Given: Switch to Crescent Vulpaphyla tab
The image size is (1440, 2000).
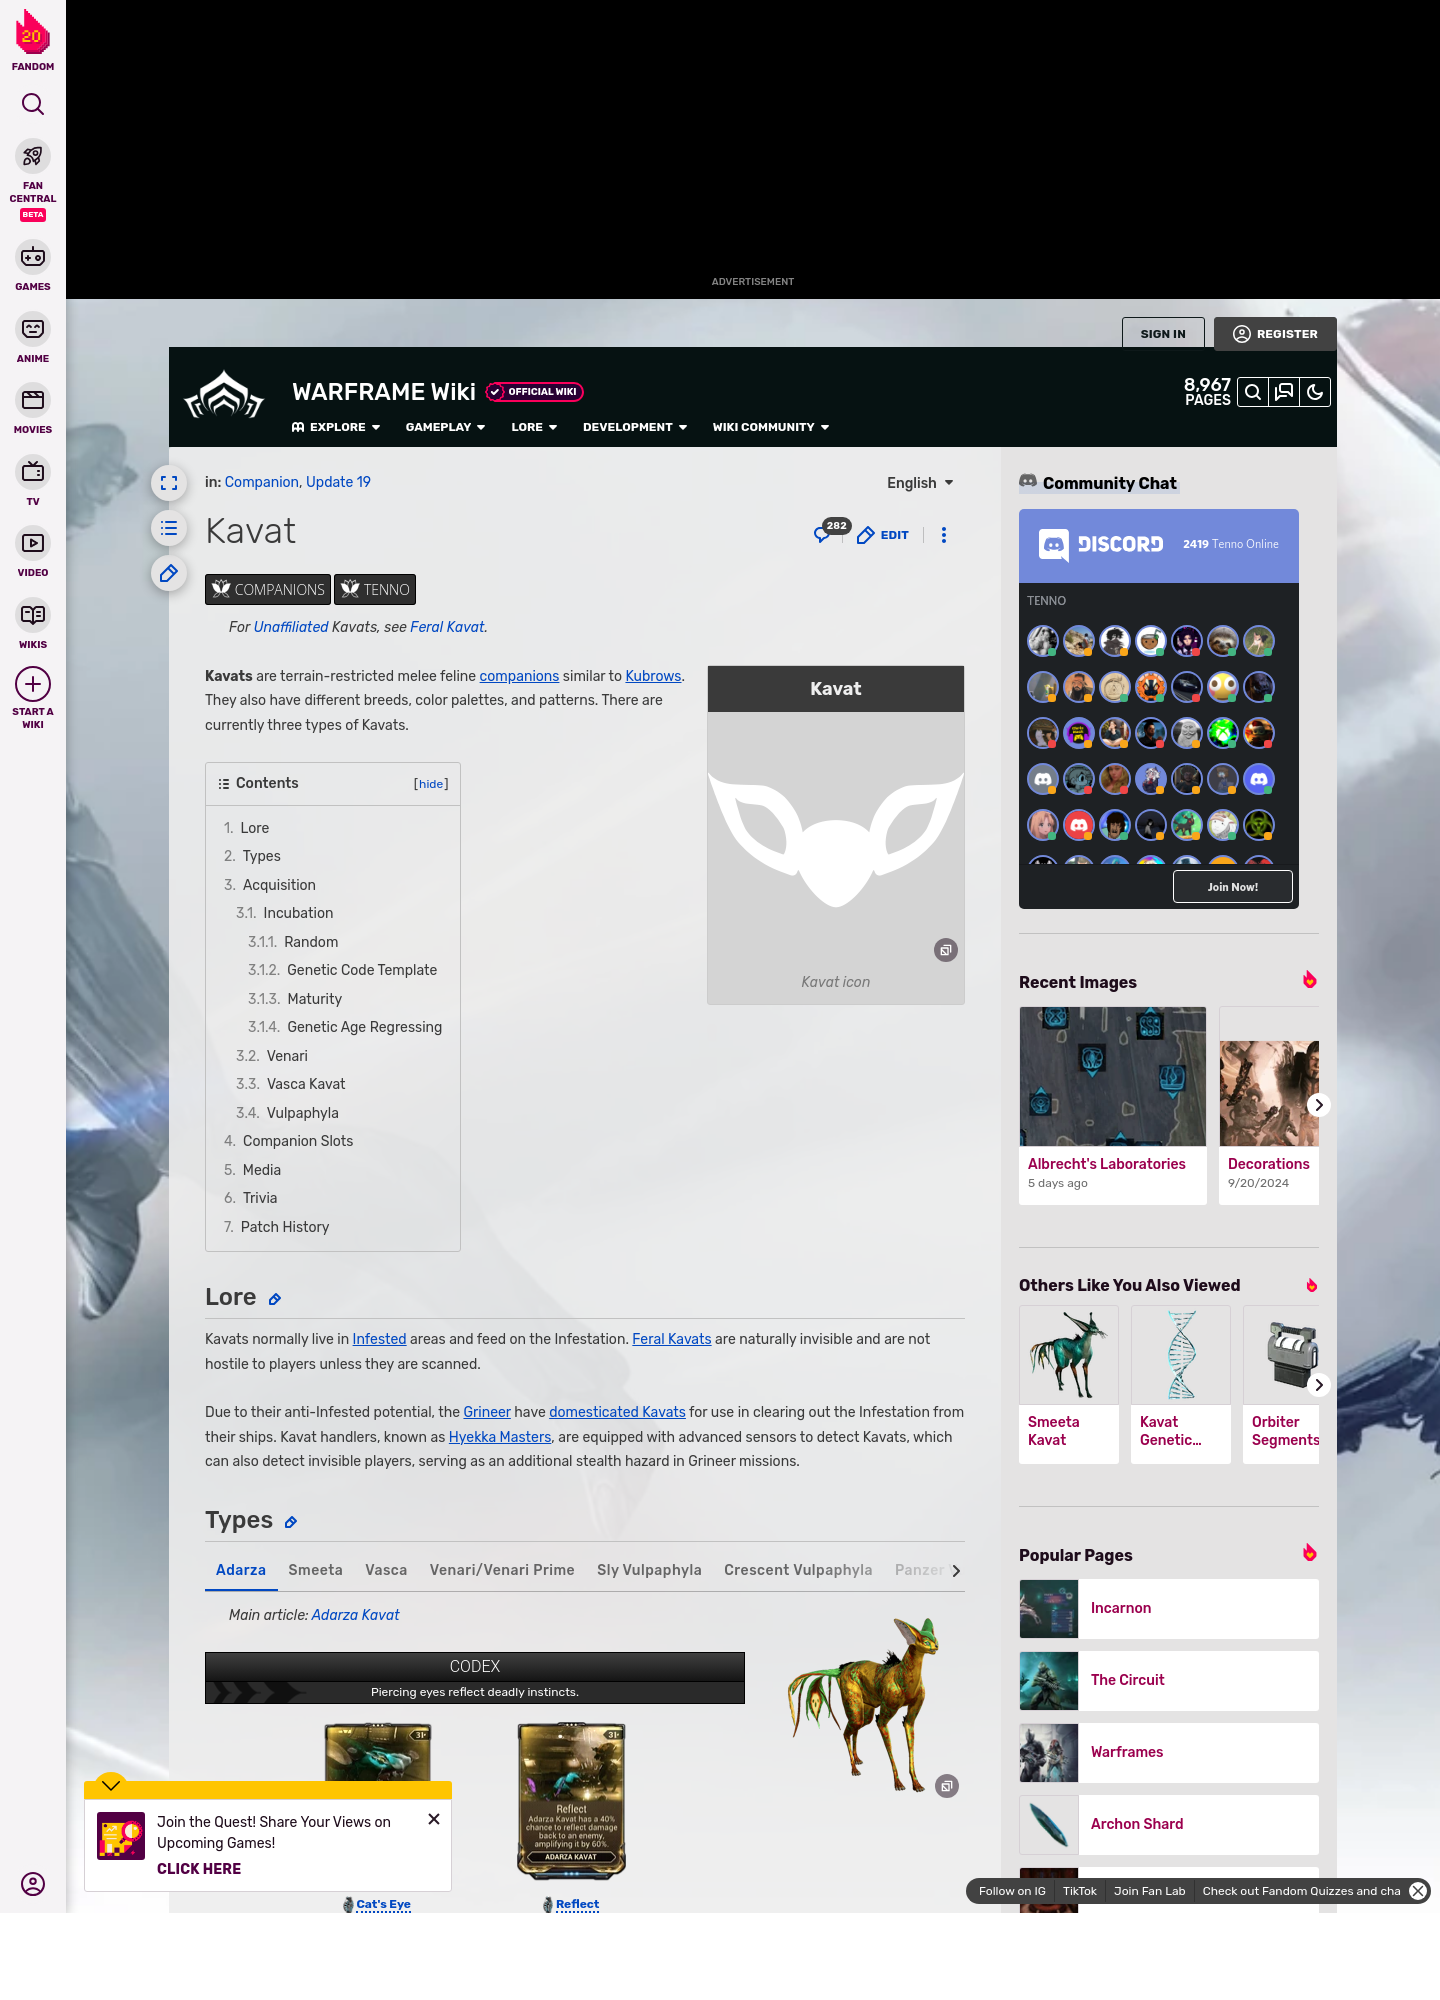Looking at the screenshot, I should tap(798, 1570).
